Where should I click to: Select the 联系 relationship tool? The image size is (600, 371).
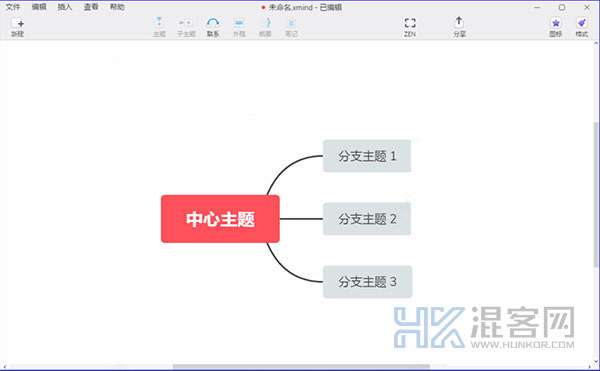[x=213, y=27]
